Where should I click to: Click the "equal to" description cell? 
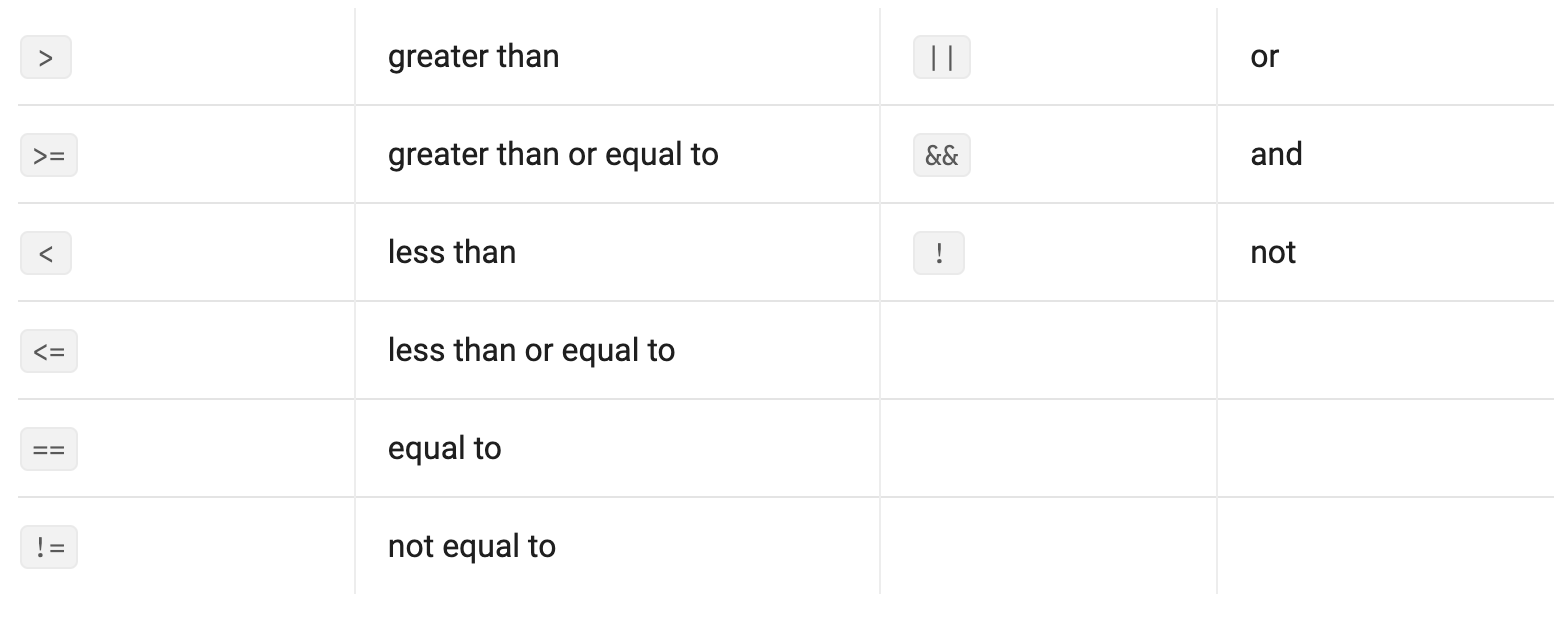point(444,448)
